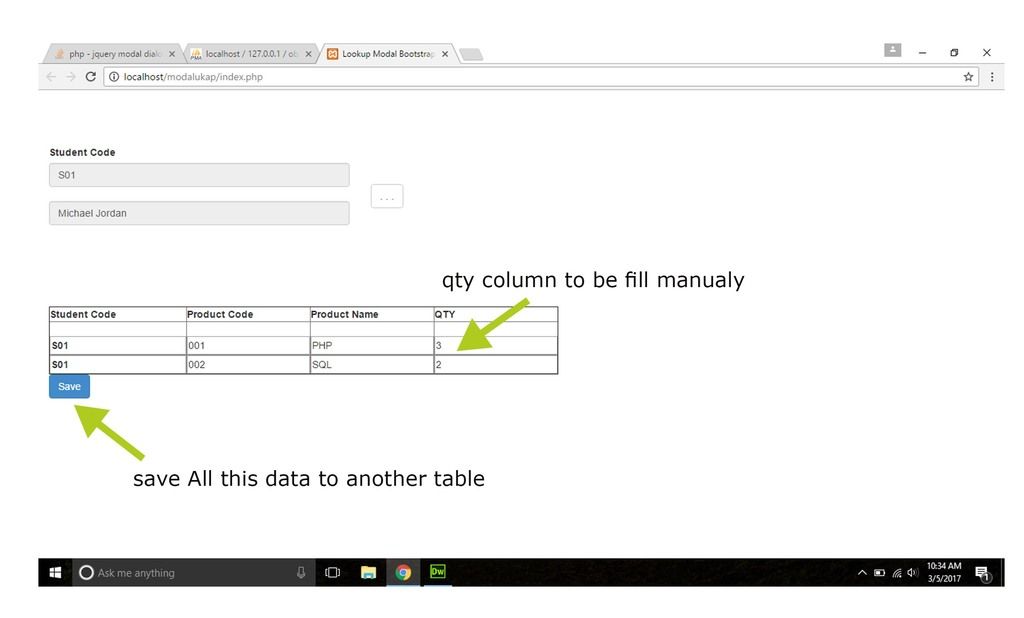
Task: Bookmark the page with the star icon
Action: (x=968, y=76)
